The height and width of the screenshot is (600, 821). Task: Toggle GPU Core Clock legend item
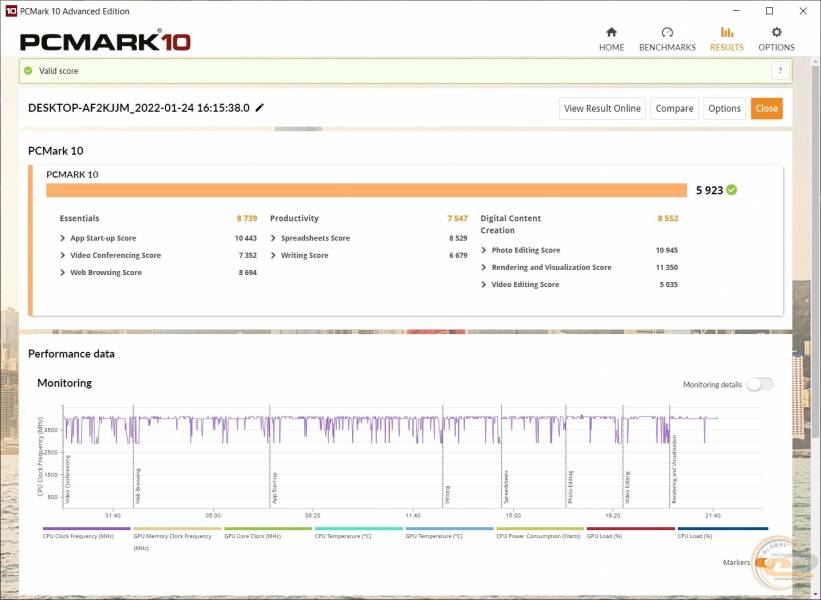point(268,533)
